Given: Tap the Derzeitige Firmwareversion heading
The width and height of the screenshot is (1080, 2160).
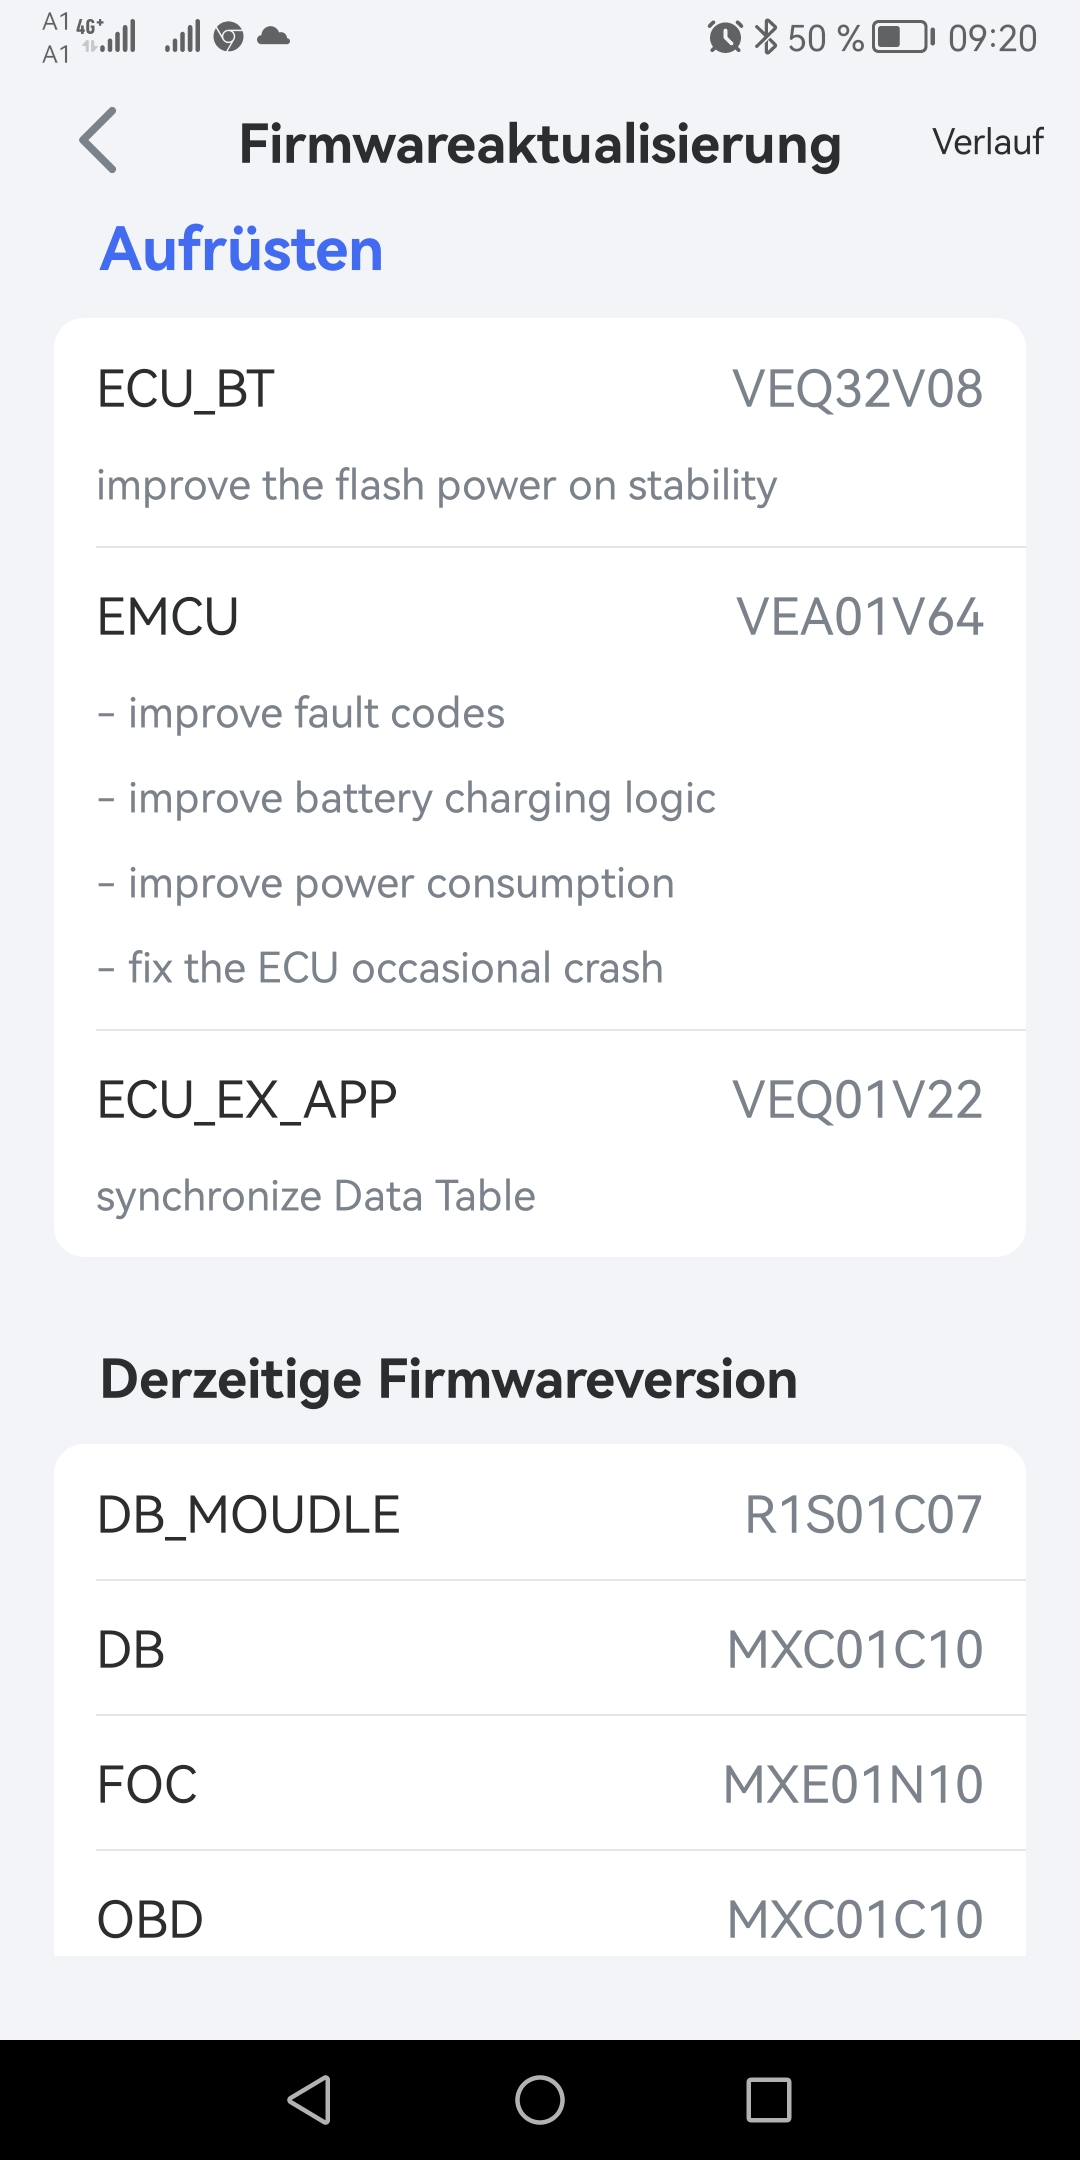Looking at the screenshot, I should pyautogui.click(x=448, y=1379).
